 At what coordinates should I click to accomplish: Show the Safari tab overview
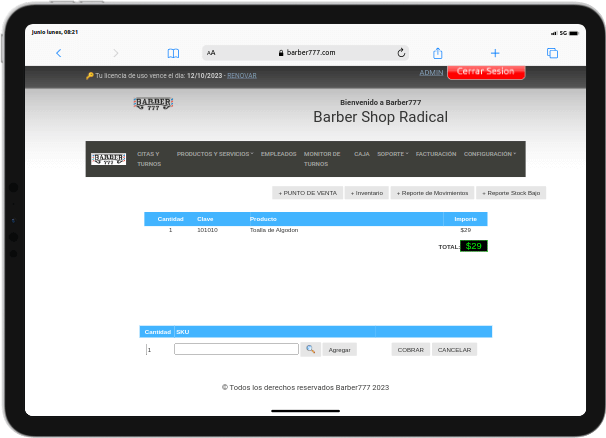[552, 53]
